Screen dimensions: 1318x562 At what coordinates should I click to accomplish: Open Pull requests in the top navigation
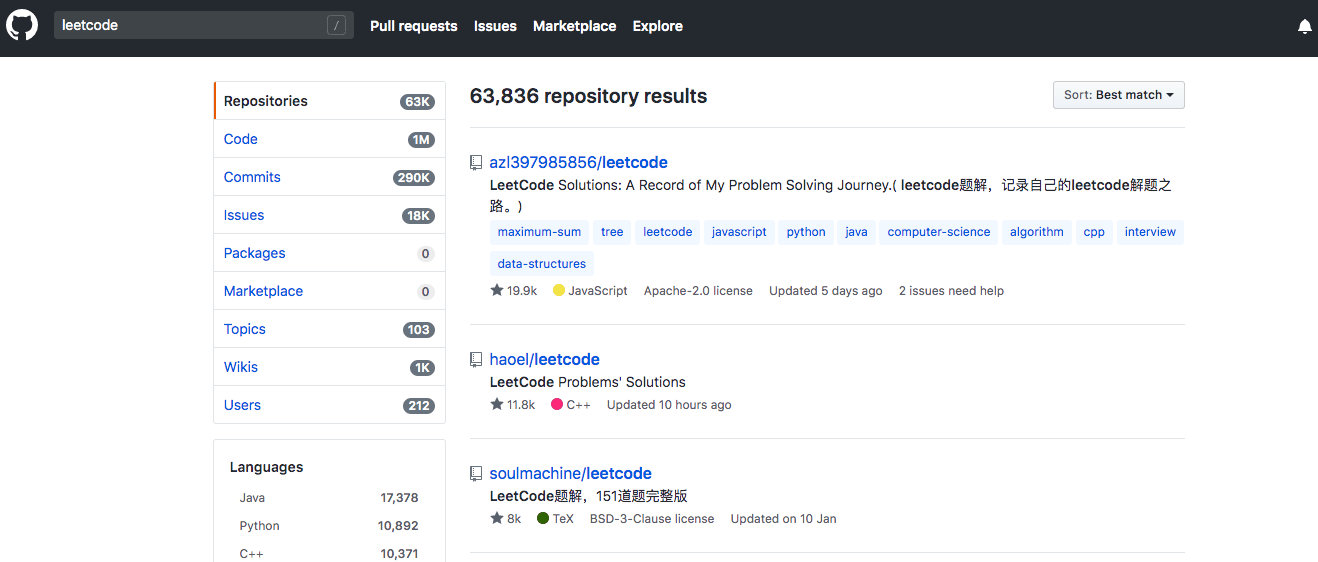coord(414,26)
